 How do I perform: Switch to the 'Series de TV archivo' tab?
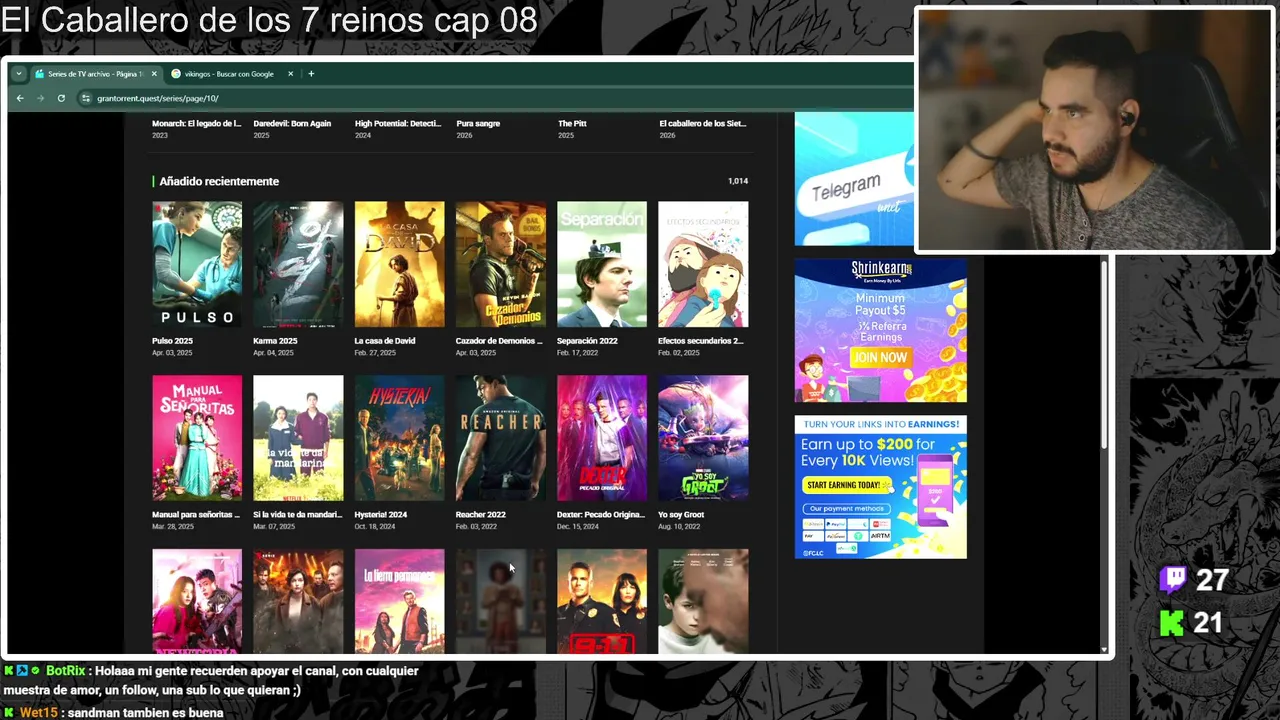tap(96, 74)
